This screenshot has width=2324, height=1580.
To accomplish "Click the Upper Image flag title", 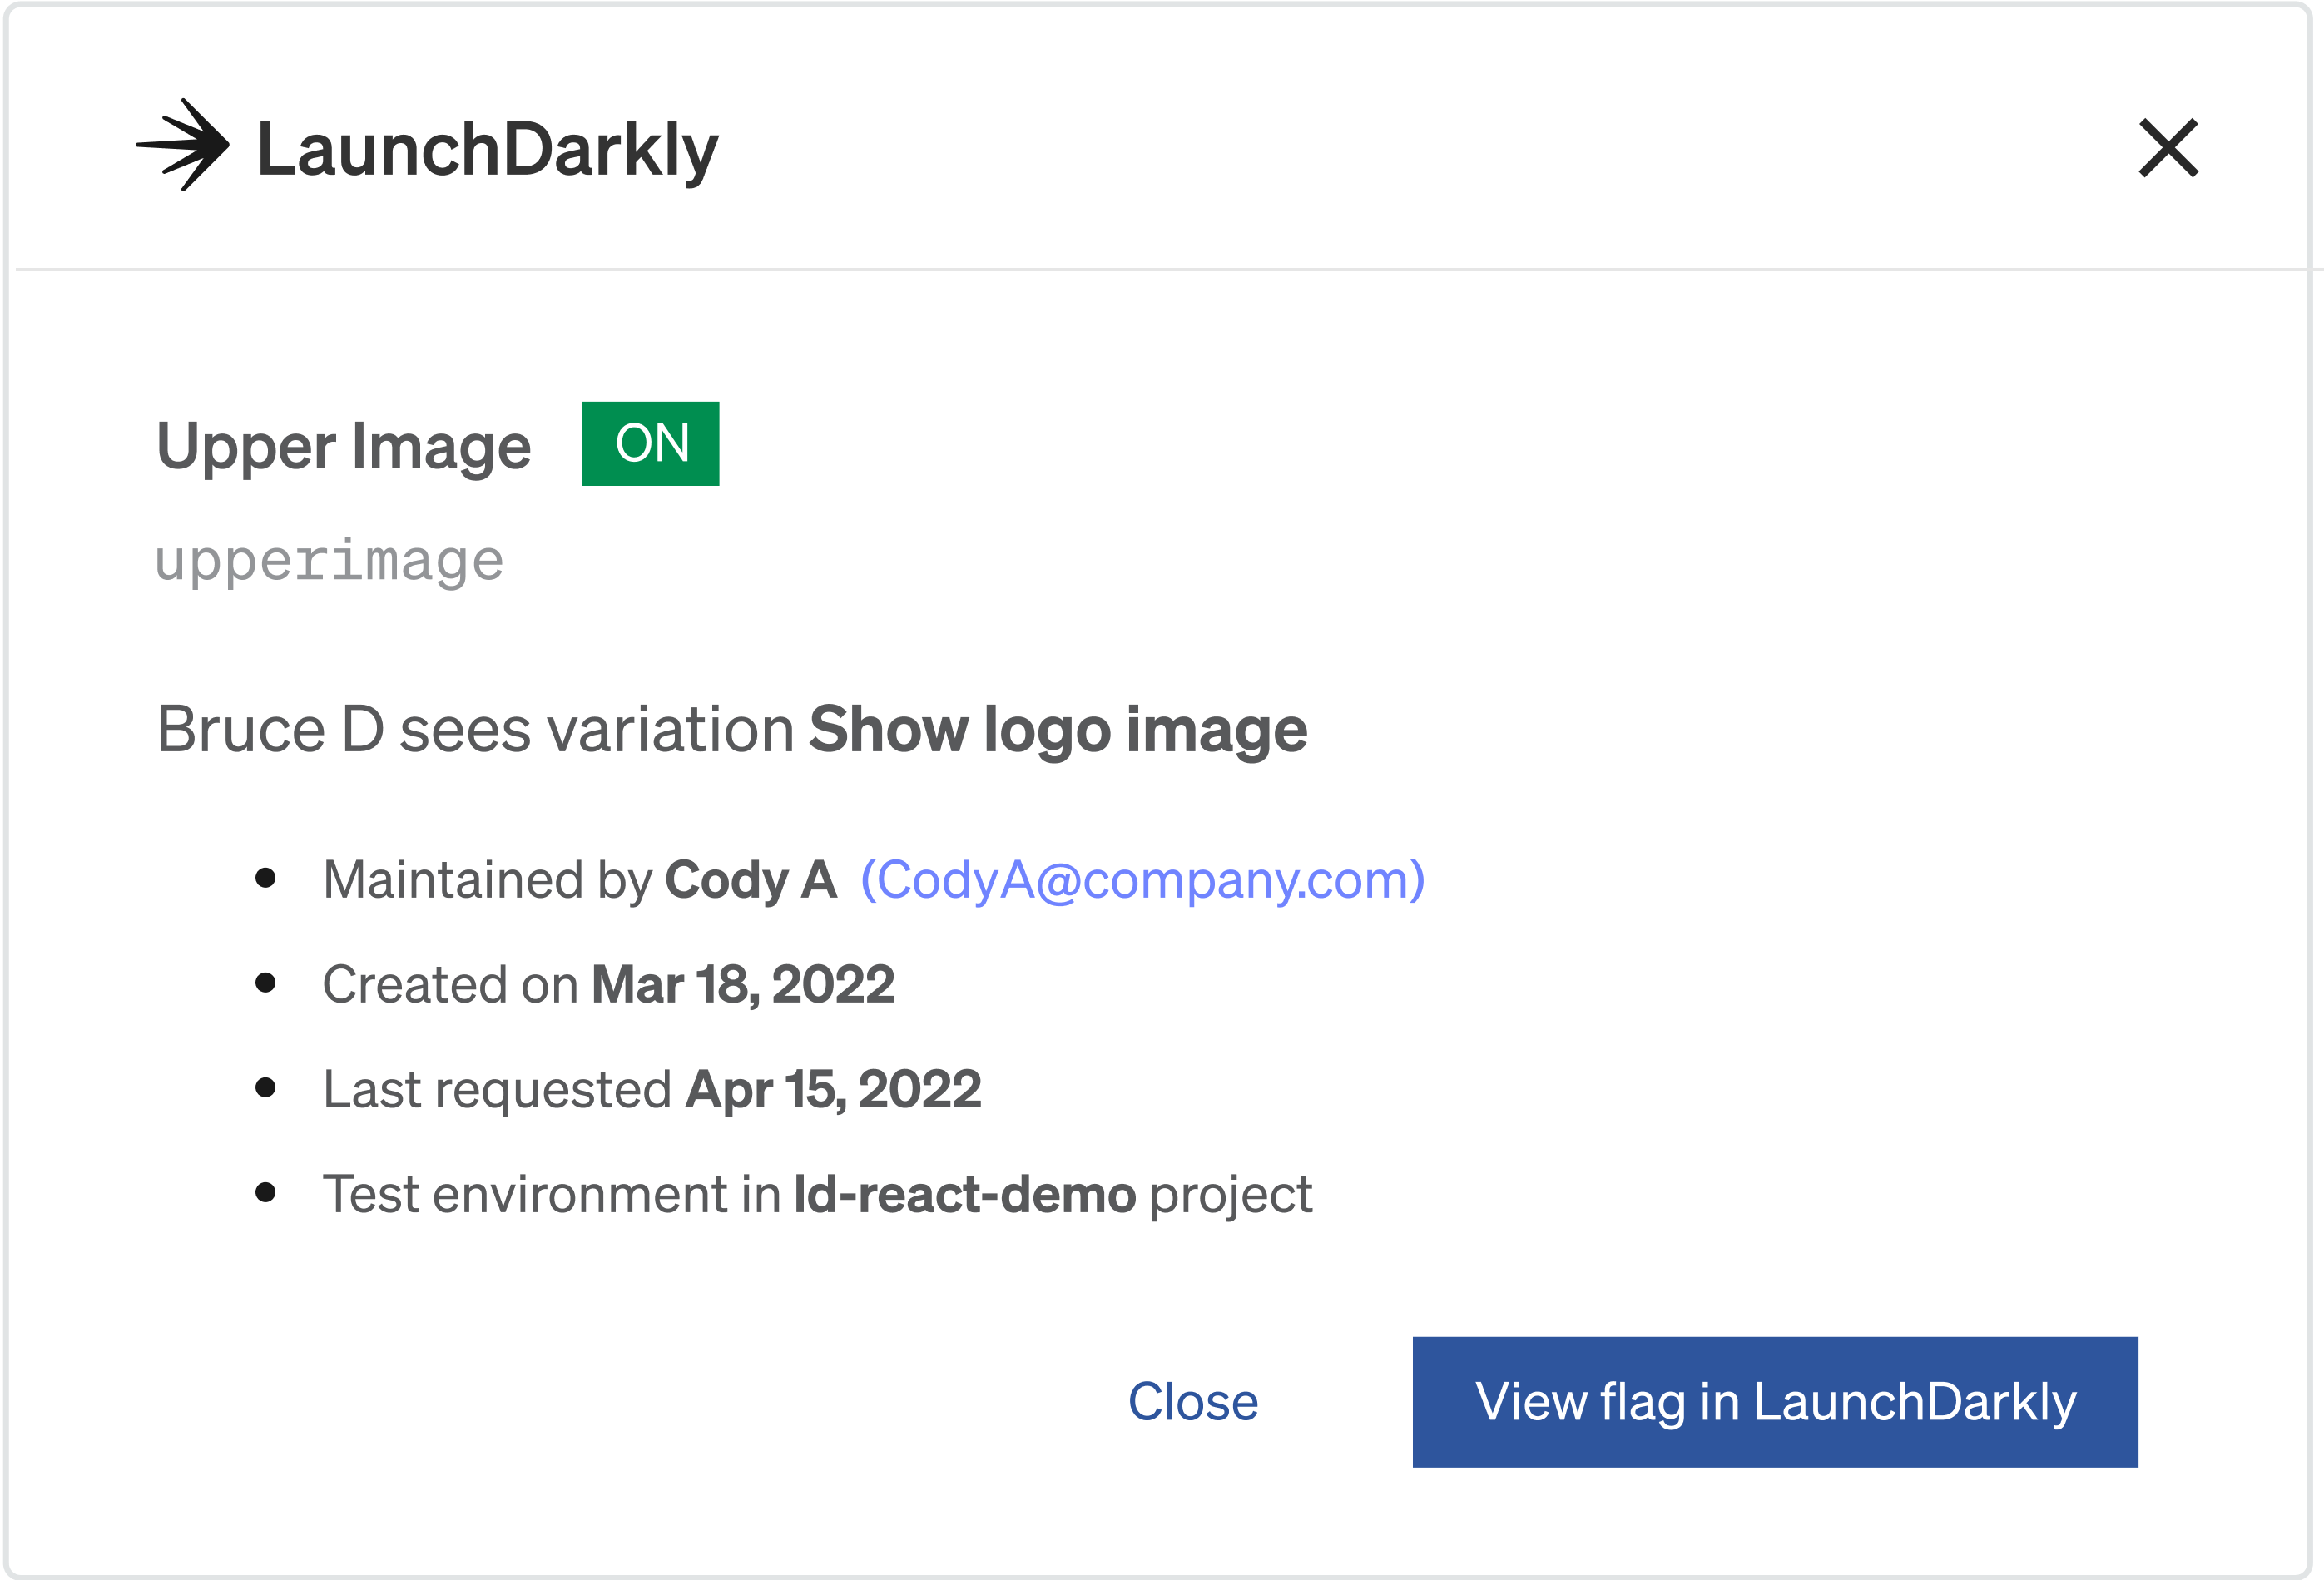I will pyautogui.click(x=344, y=445).
